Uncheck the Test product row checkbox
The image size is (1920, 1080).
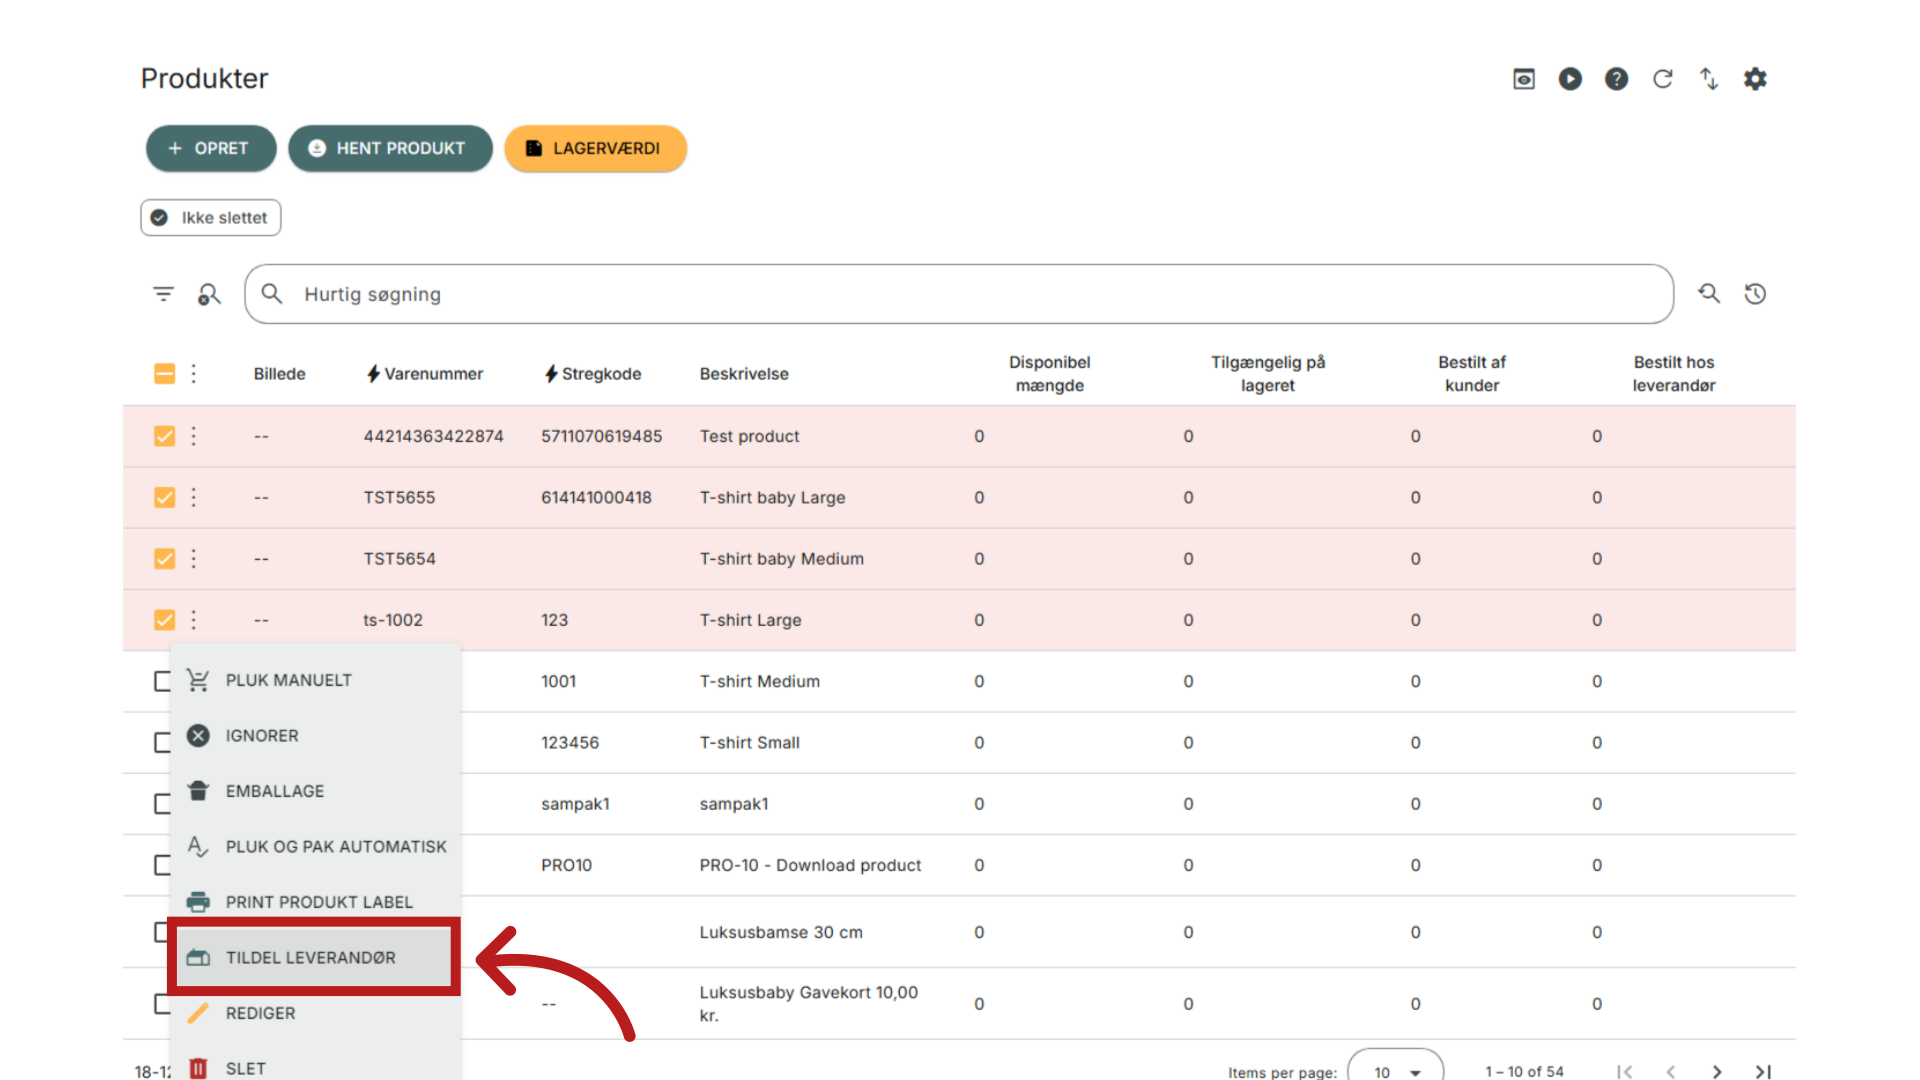point(164,436)
